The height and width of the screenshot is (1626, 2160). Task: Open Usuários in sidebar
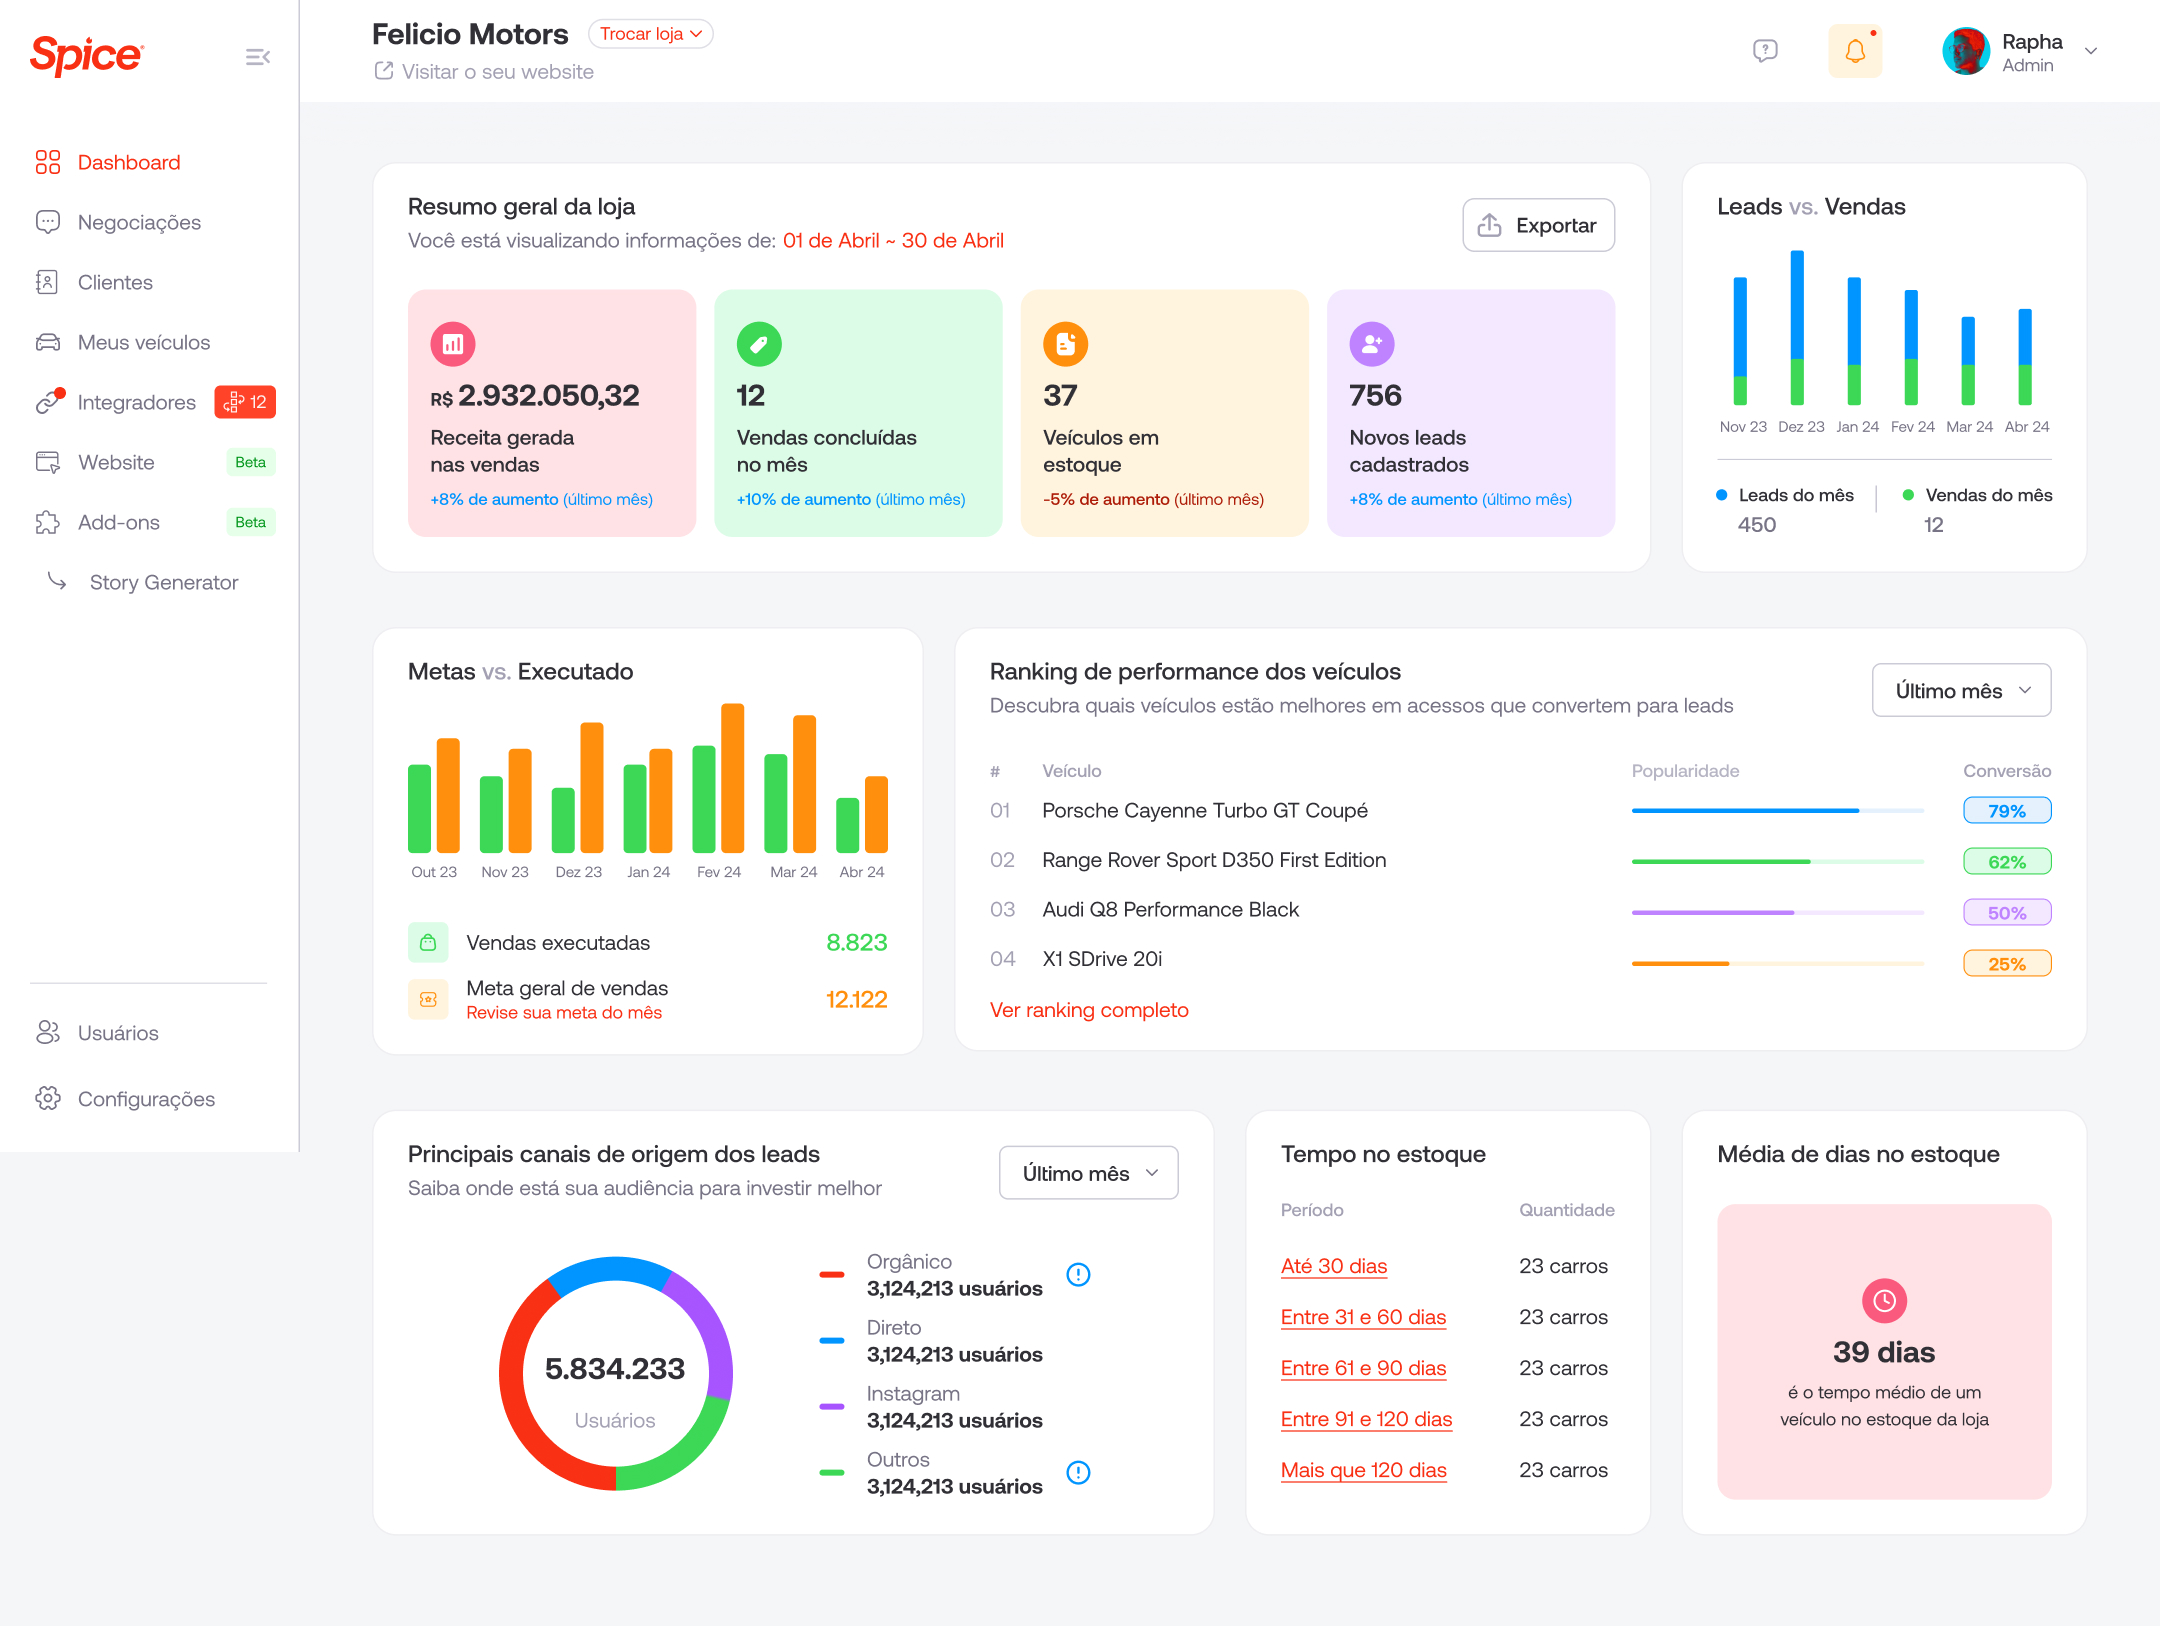(x=118, y=1033)
